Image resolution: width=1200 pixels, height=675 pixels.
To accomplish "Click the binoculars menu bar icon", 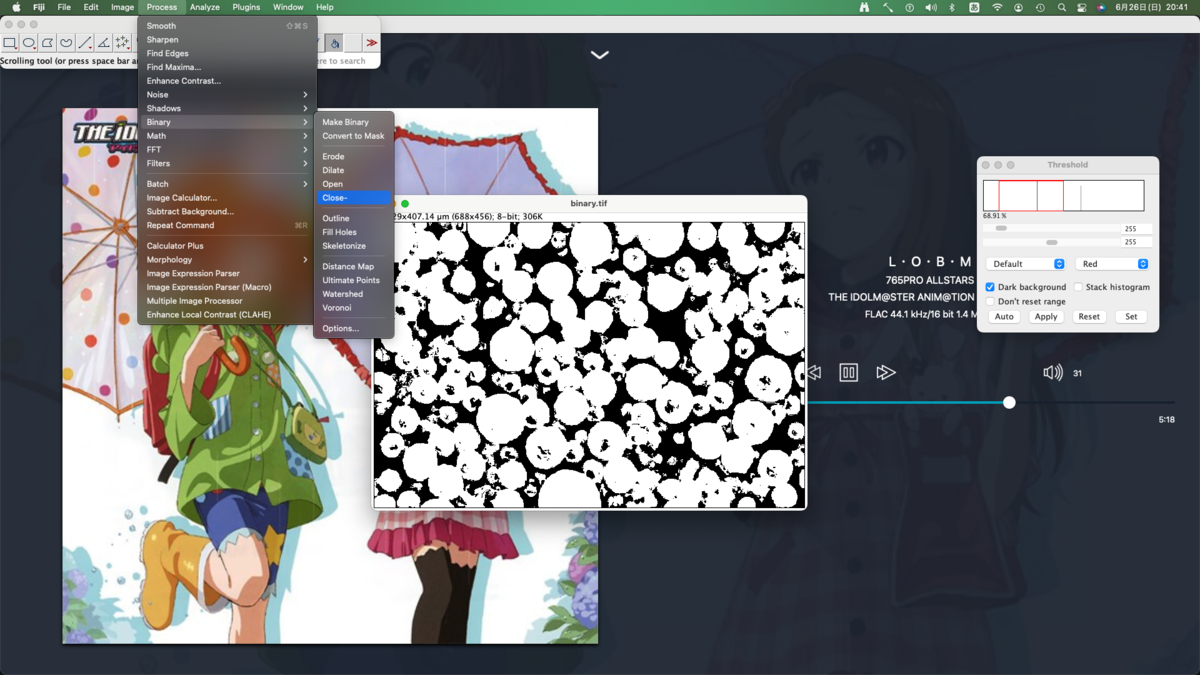I will (x=864, y=7).
